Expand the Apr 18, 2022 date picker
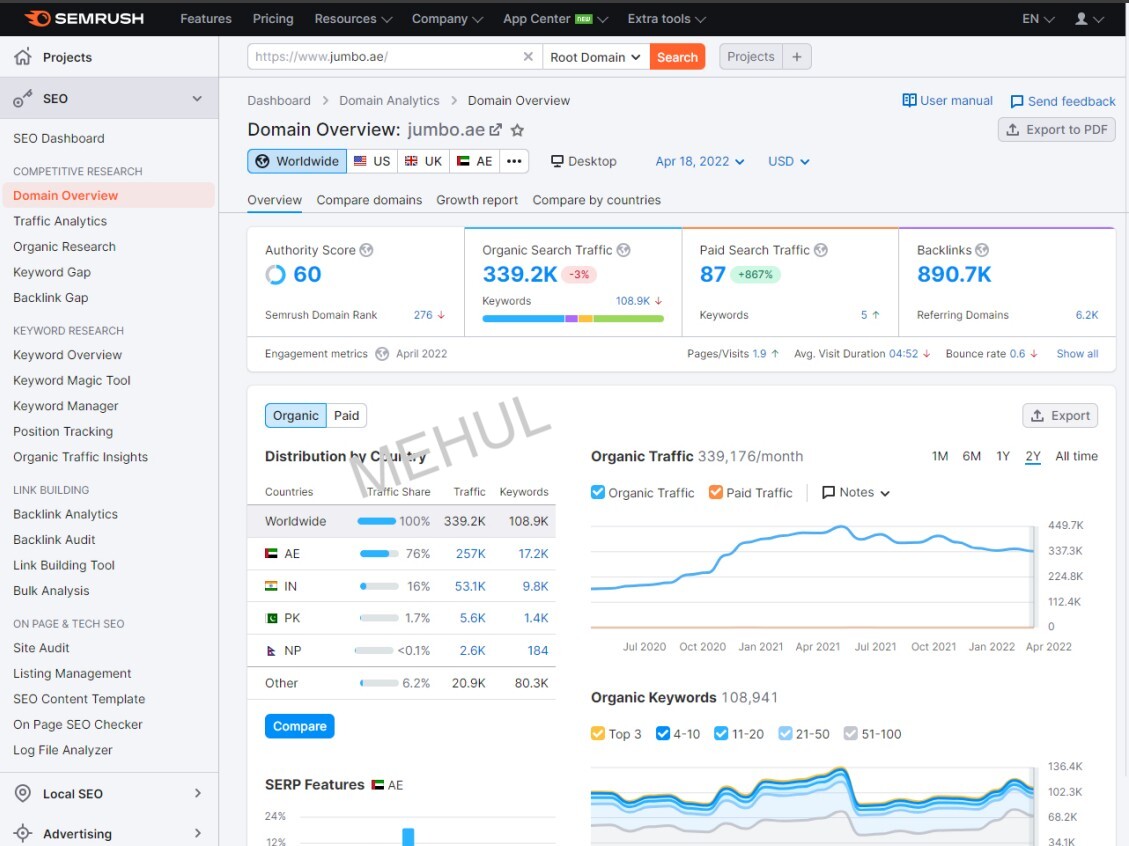Image resolution: width=1129 pixels, height=846 pixels. pos(700,161)
